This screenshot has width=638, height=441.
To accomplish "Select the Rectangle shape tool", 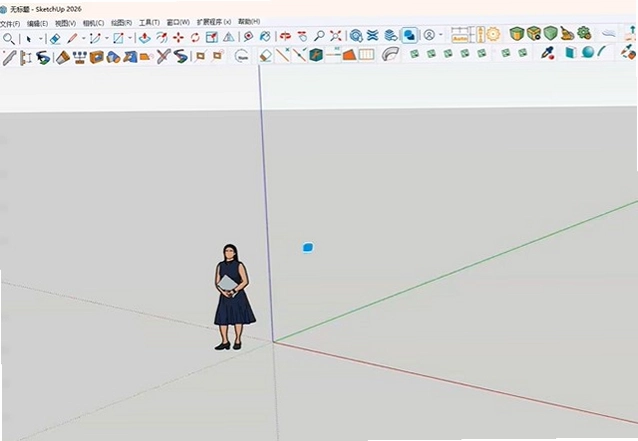I will pos(118,38).
